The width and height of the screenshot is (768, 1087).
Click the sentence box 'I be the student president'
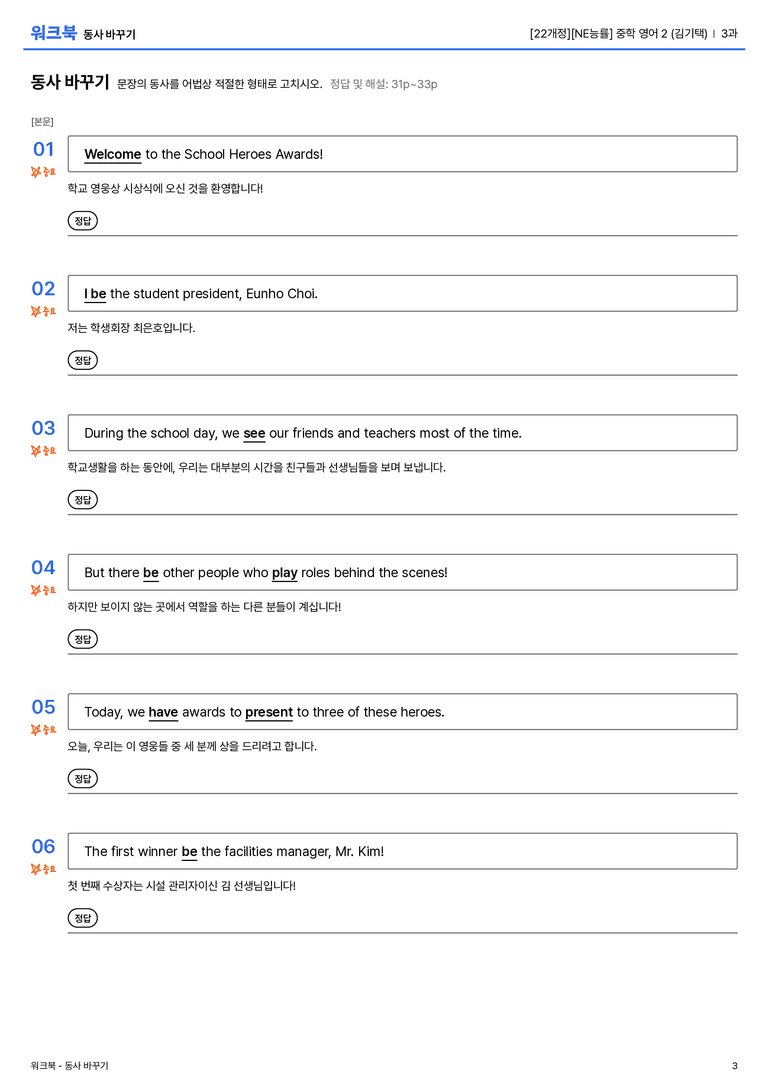coord(403,293)
